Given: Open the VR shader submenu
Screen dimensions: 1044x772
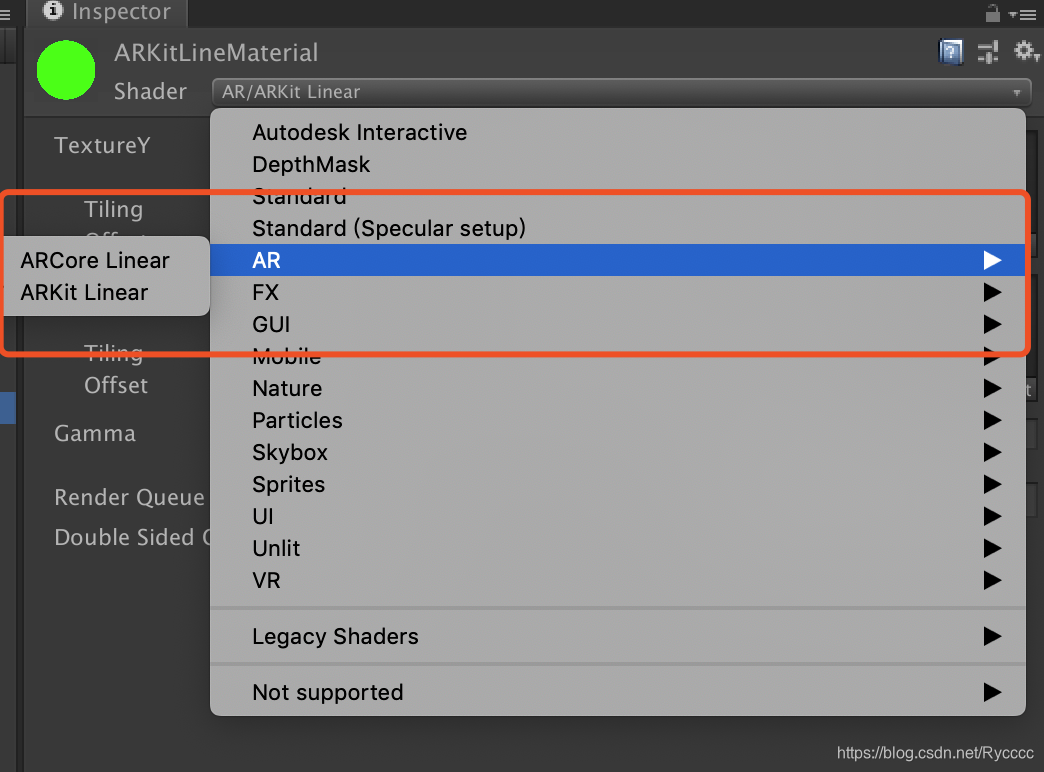Looking at the screenshot, I should click(617, 579).
